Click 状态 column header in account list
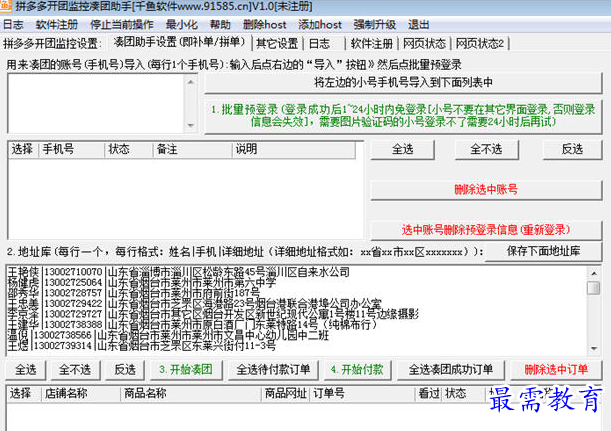This screenshot has height=431, width=611. pos(128,149)
